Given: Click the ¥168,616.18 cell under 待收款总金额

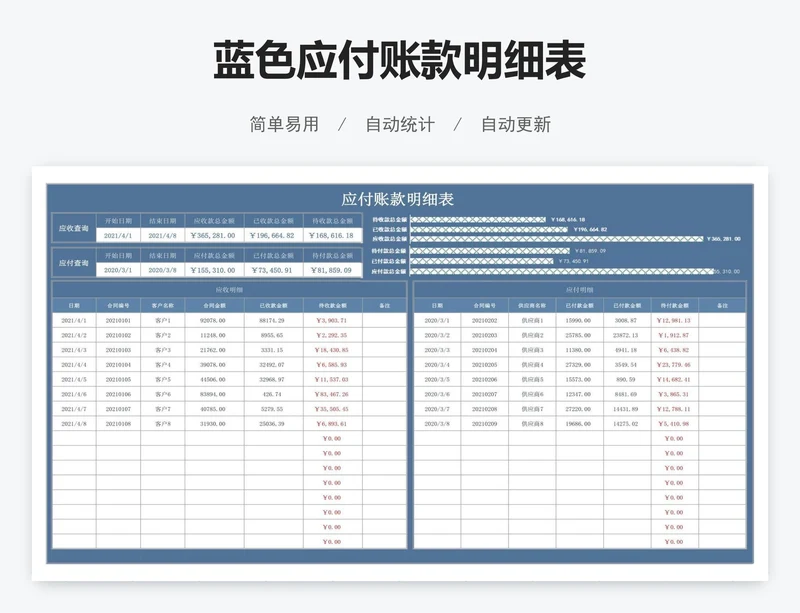Looking at the screenshot, I should point(333,235).
